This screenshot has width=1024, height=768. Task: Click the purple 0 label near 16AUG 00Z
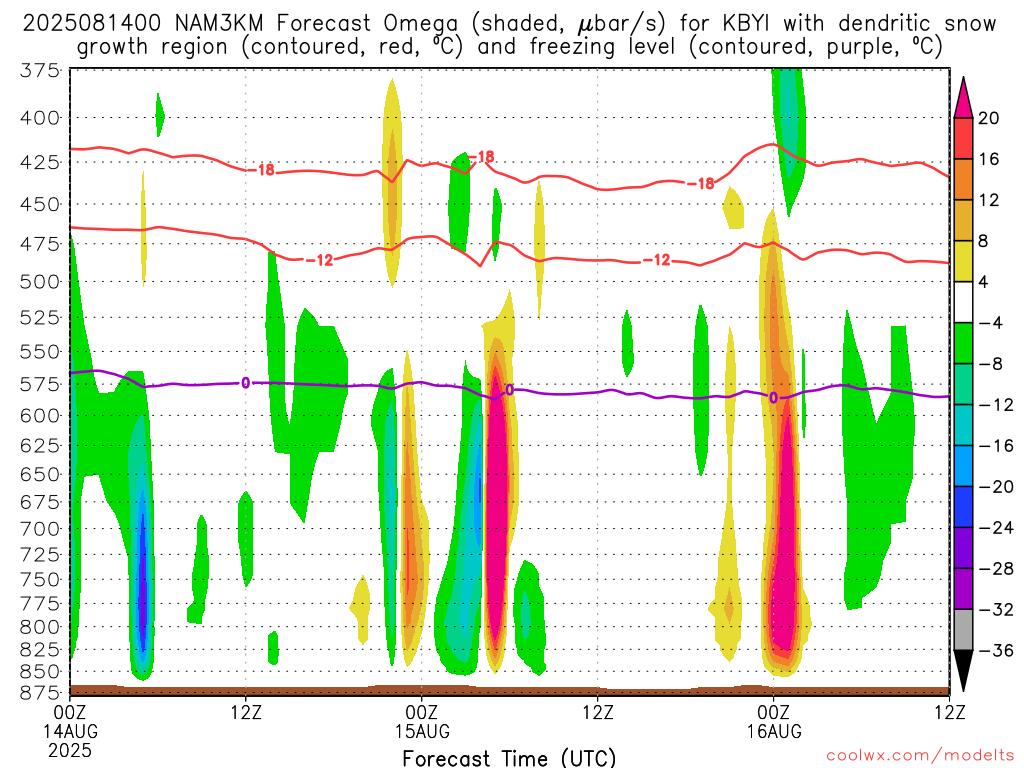pyautogui.click(x=773, y=398)
